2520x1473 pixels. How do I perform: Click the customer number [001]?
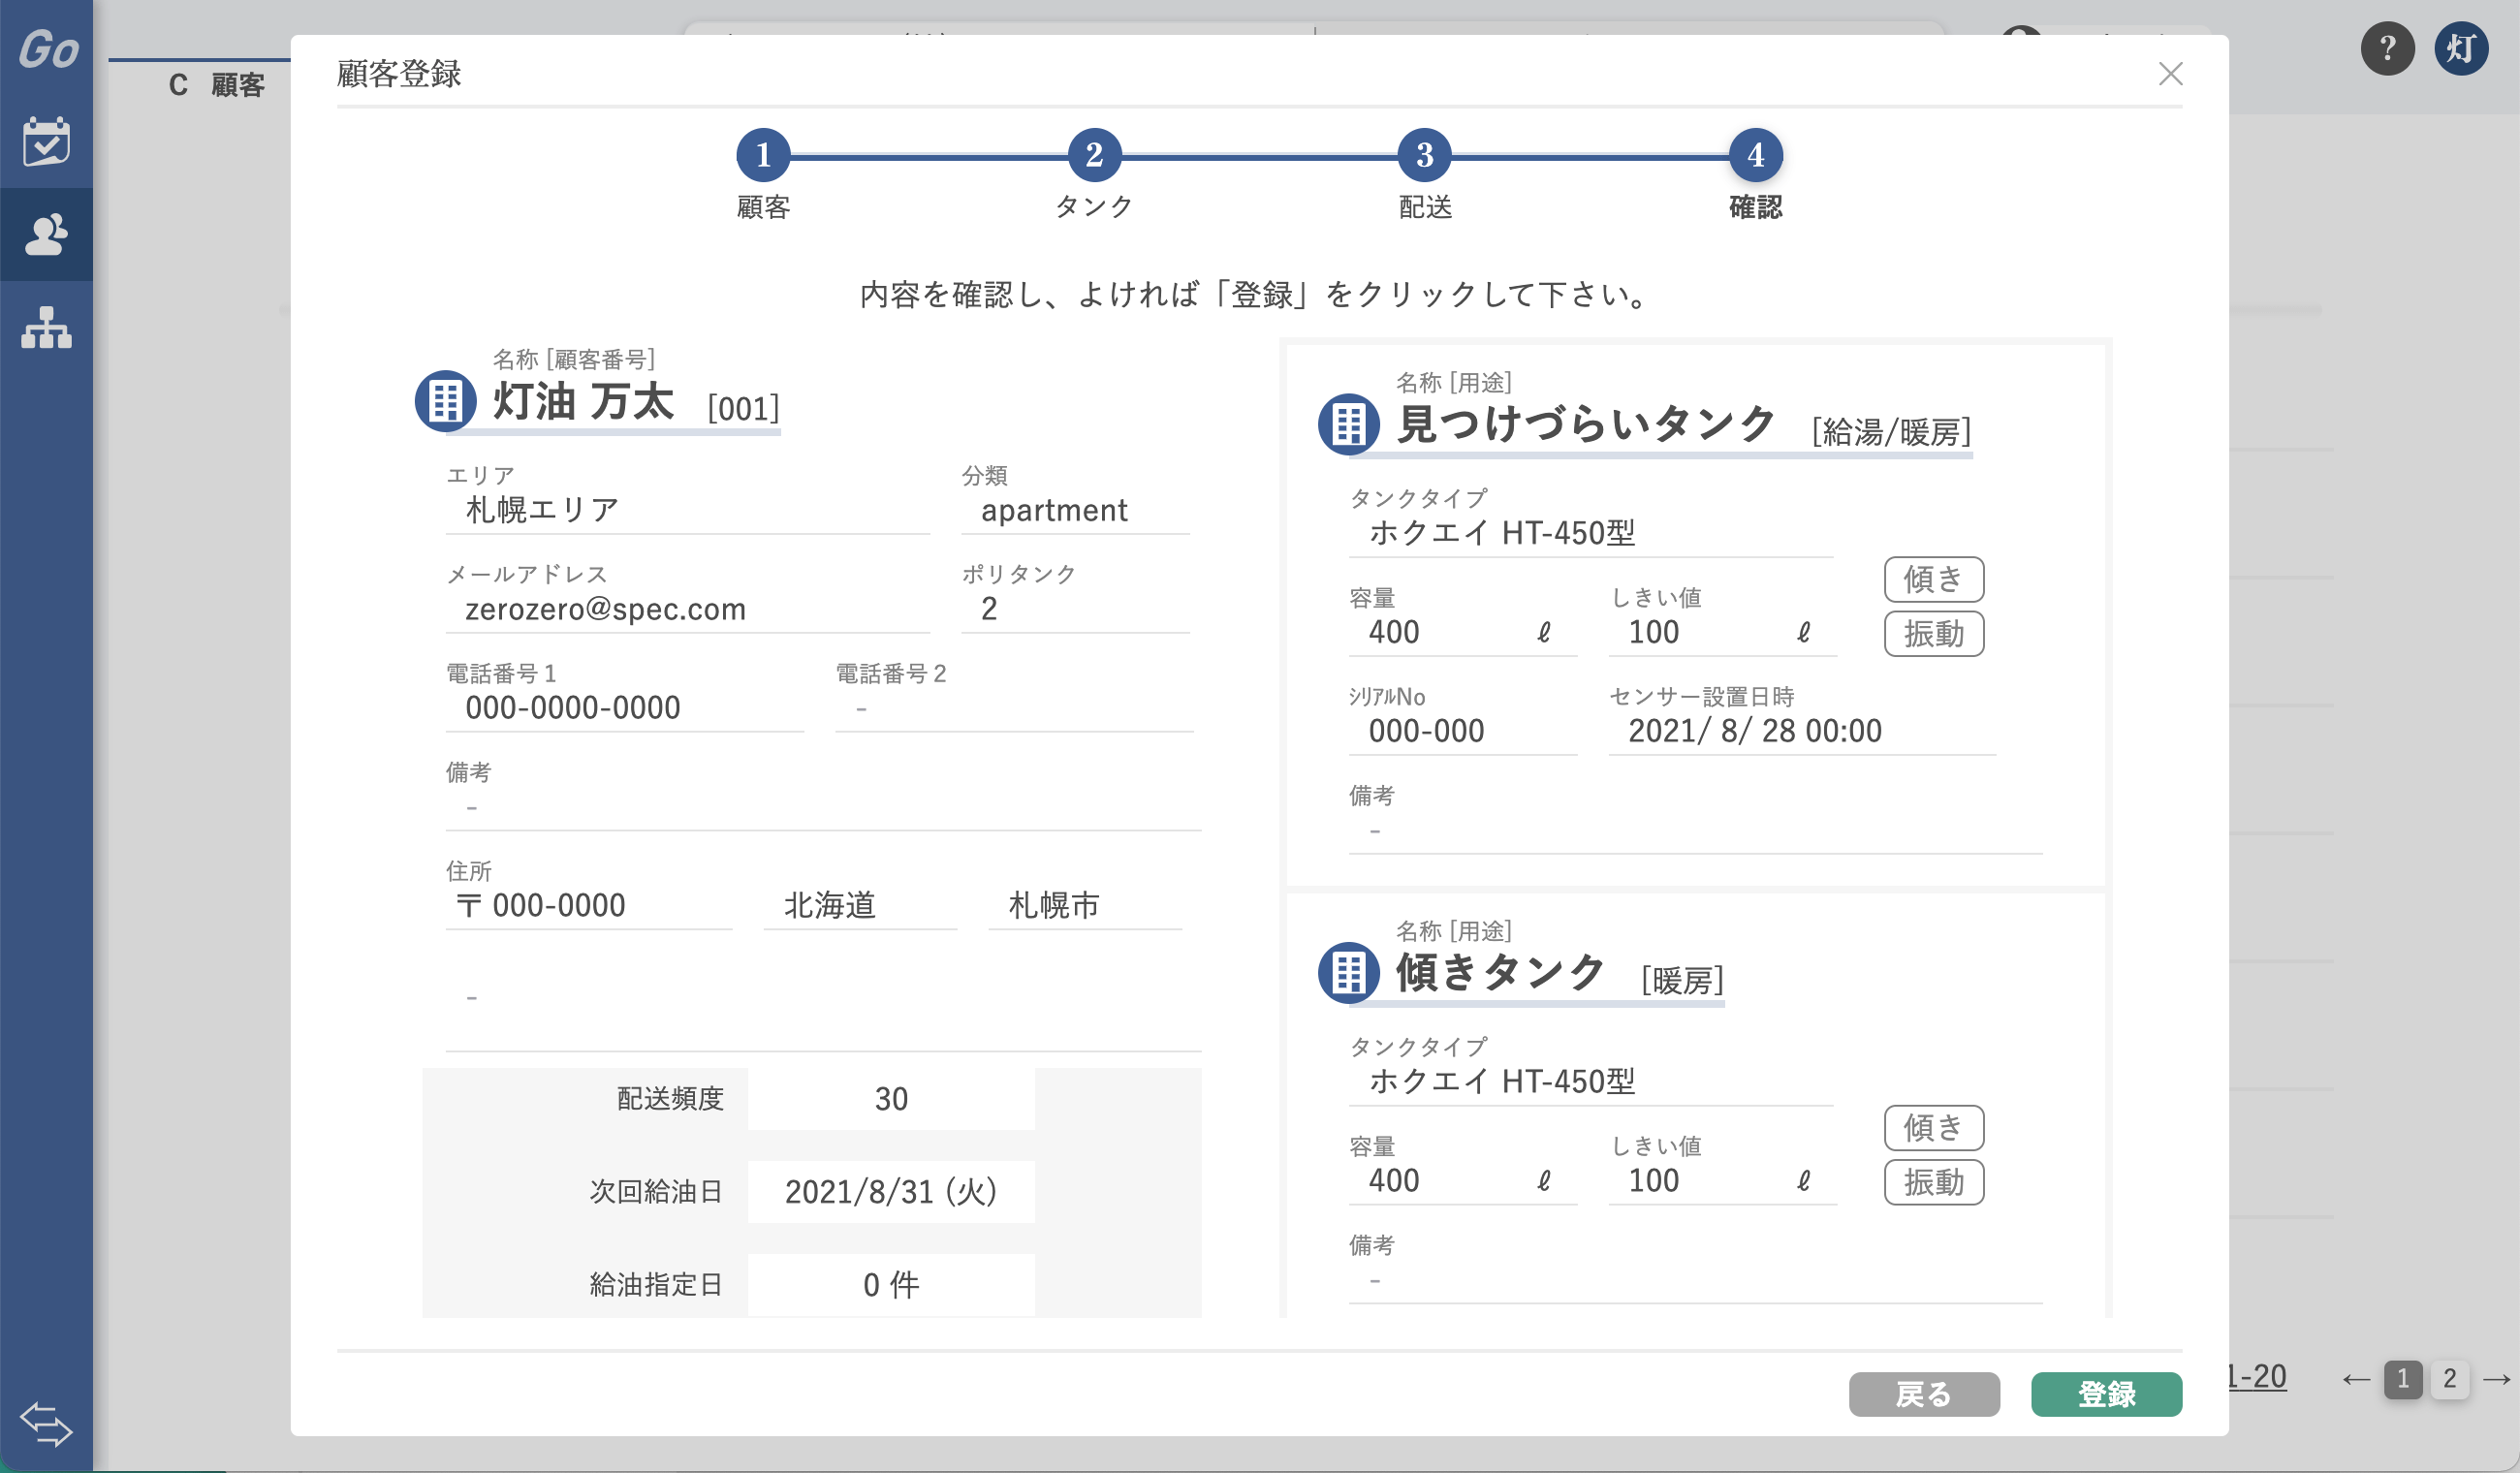pos(743,408)
